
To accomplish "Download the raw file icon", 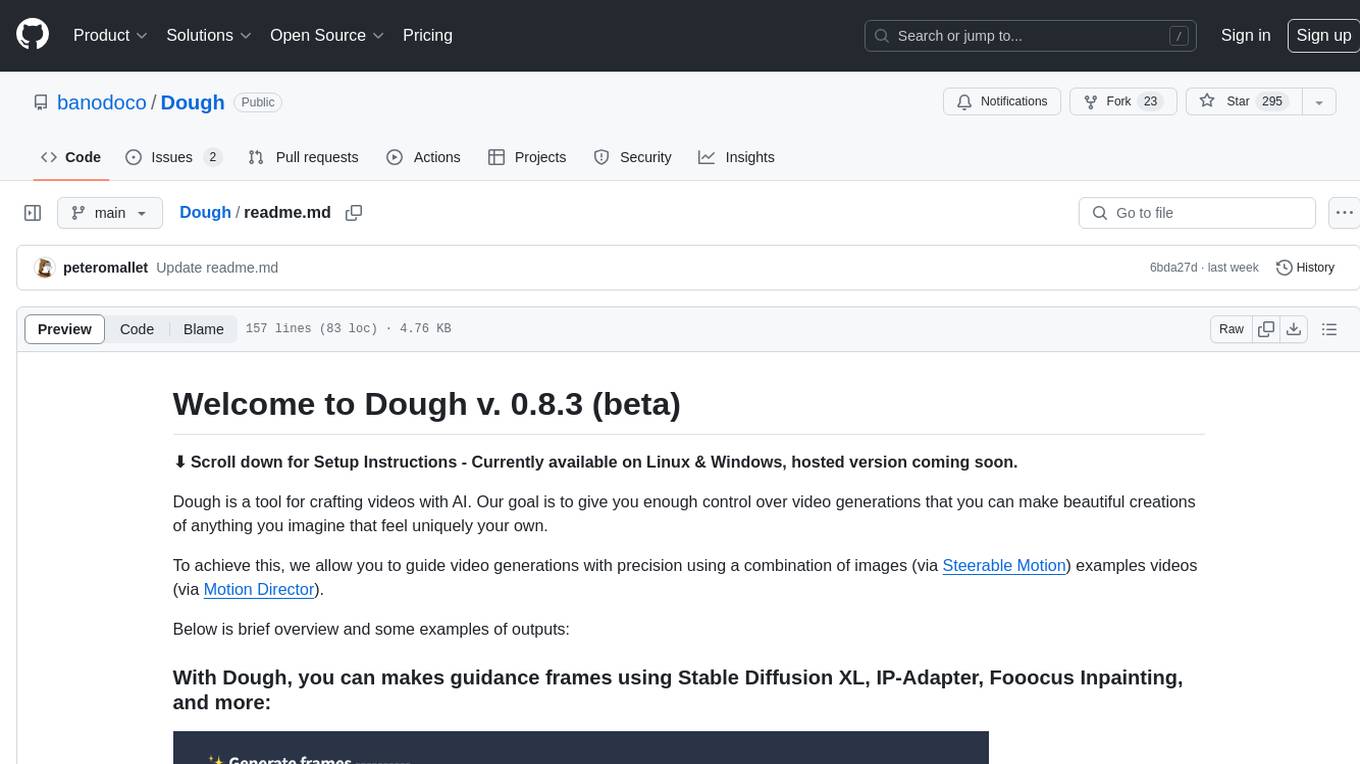I will [x=1293, y=329].
